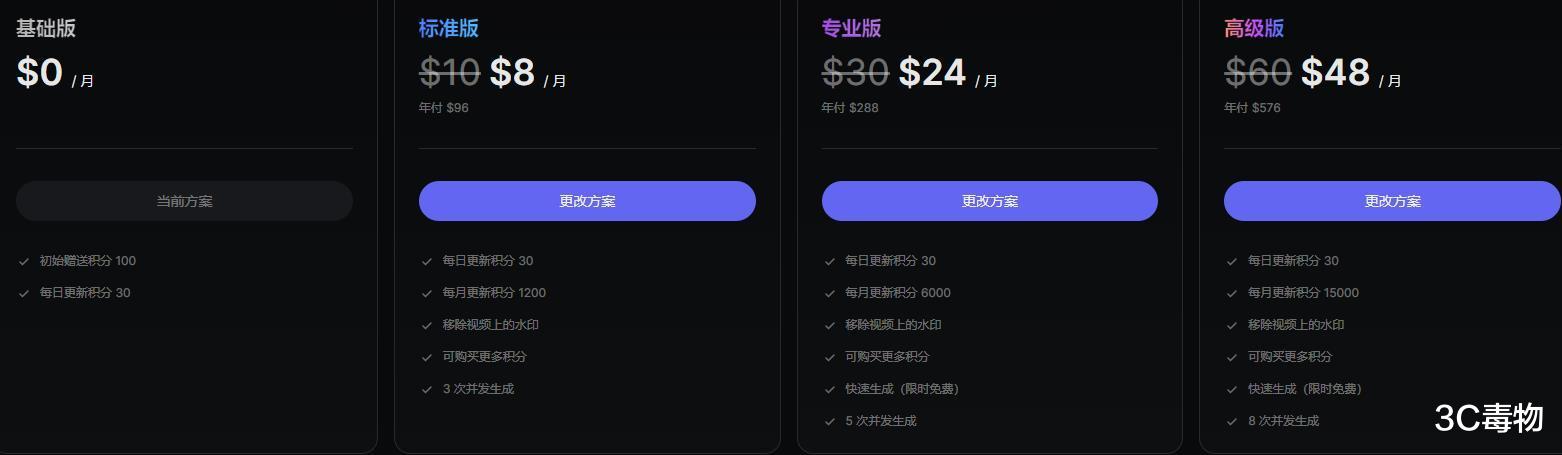Click checkmark next to 每月更新积分 1200
The height and width of the screenshot is (455, 1562).
[x=427, y=294]
